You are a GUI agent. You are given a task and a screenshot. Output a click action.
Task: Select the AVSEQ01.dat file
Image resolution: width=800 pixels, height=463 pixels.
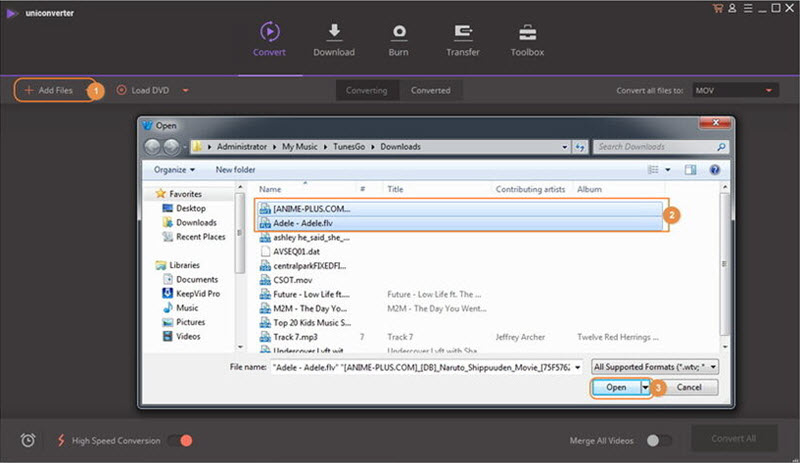290,252
